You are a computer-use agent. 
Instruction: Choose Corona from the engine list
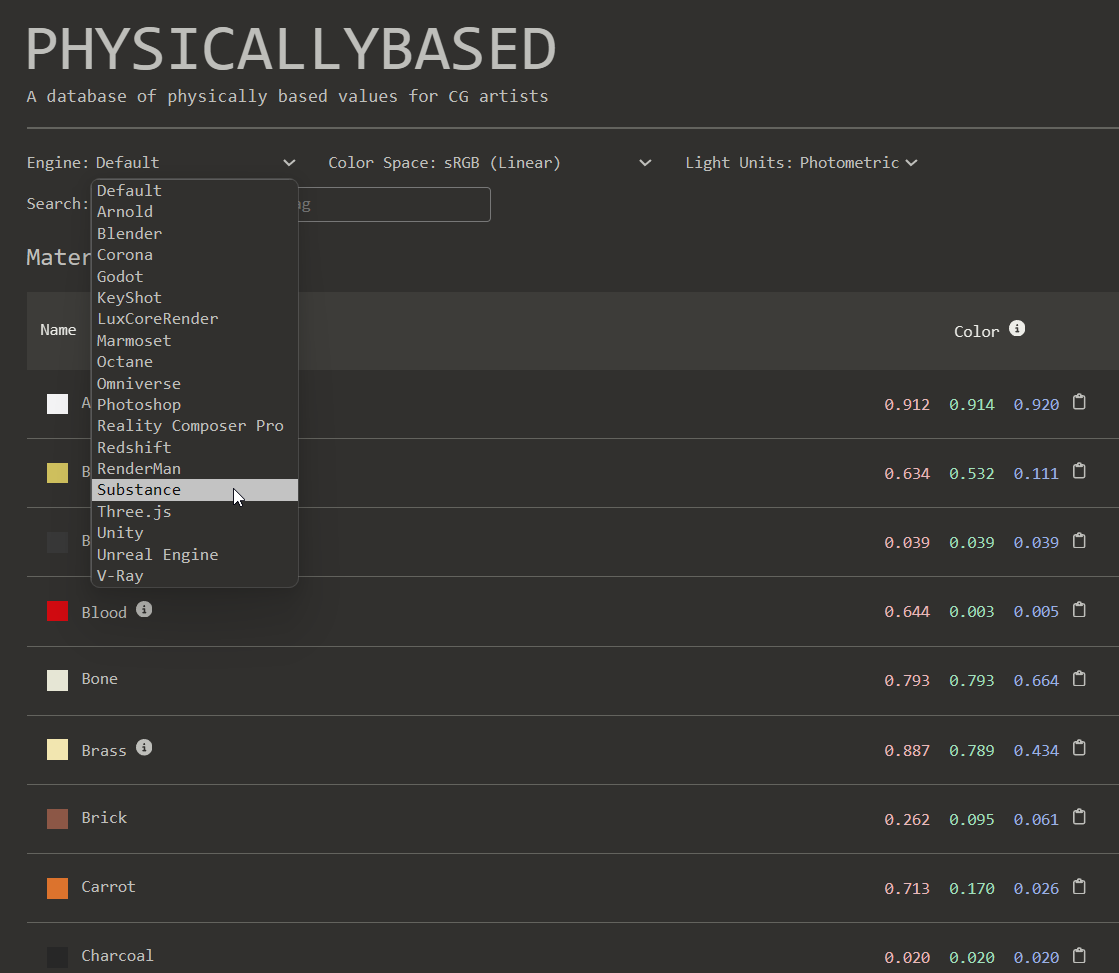coord(195,255)
